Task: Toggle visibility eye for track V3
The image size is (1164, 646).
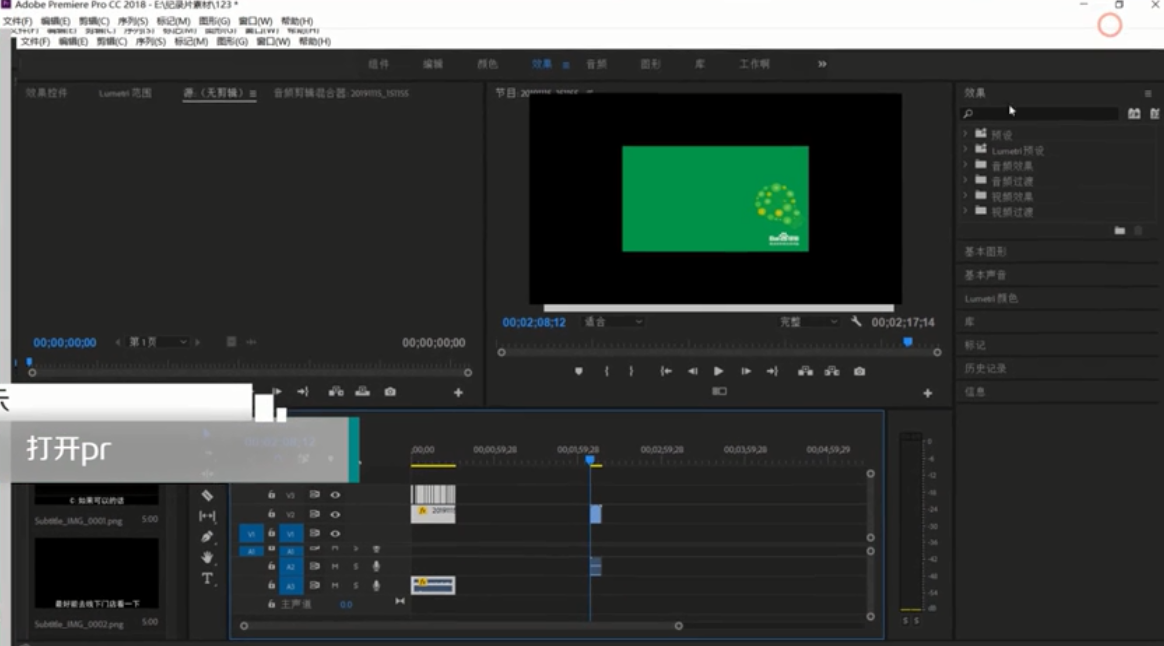Action: click(x=336, y=495)
